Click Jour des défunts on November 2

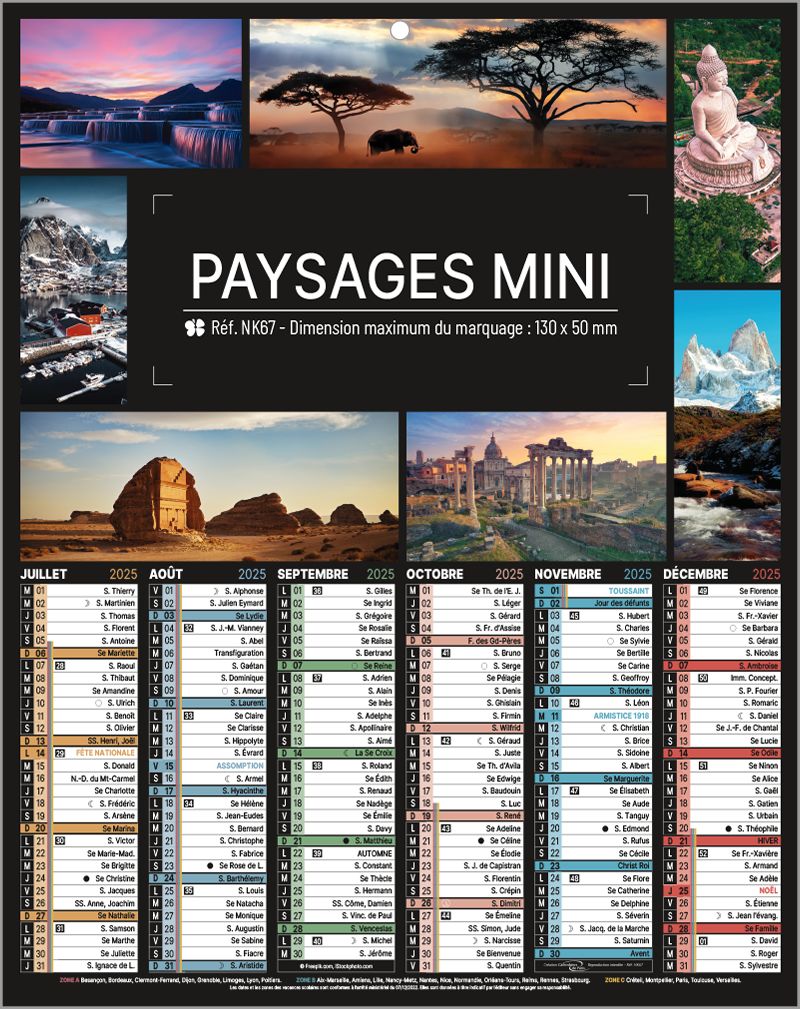tap(622, 603)
